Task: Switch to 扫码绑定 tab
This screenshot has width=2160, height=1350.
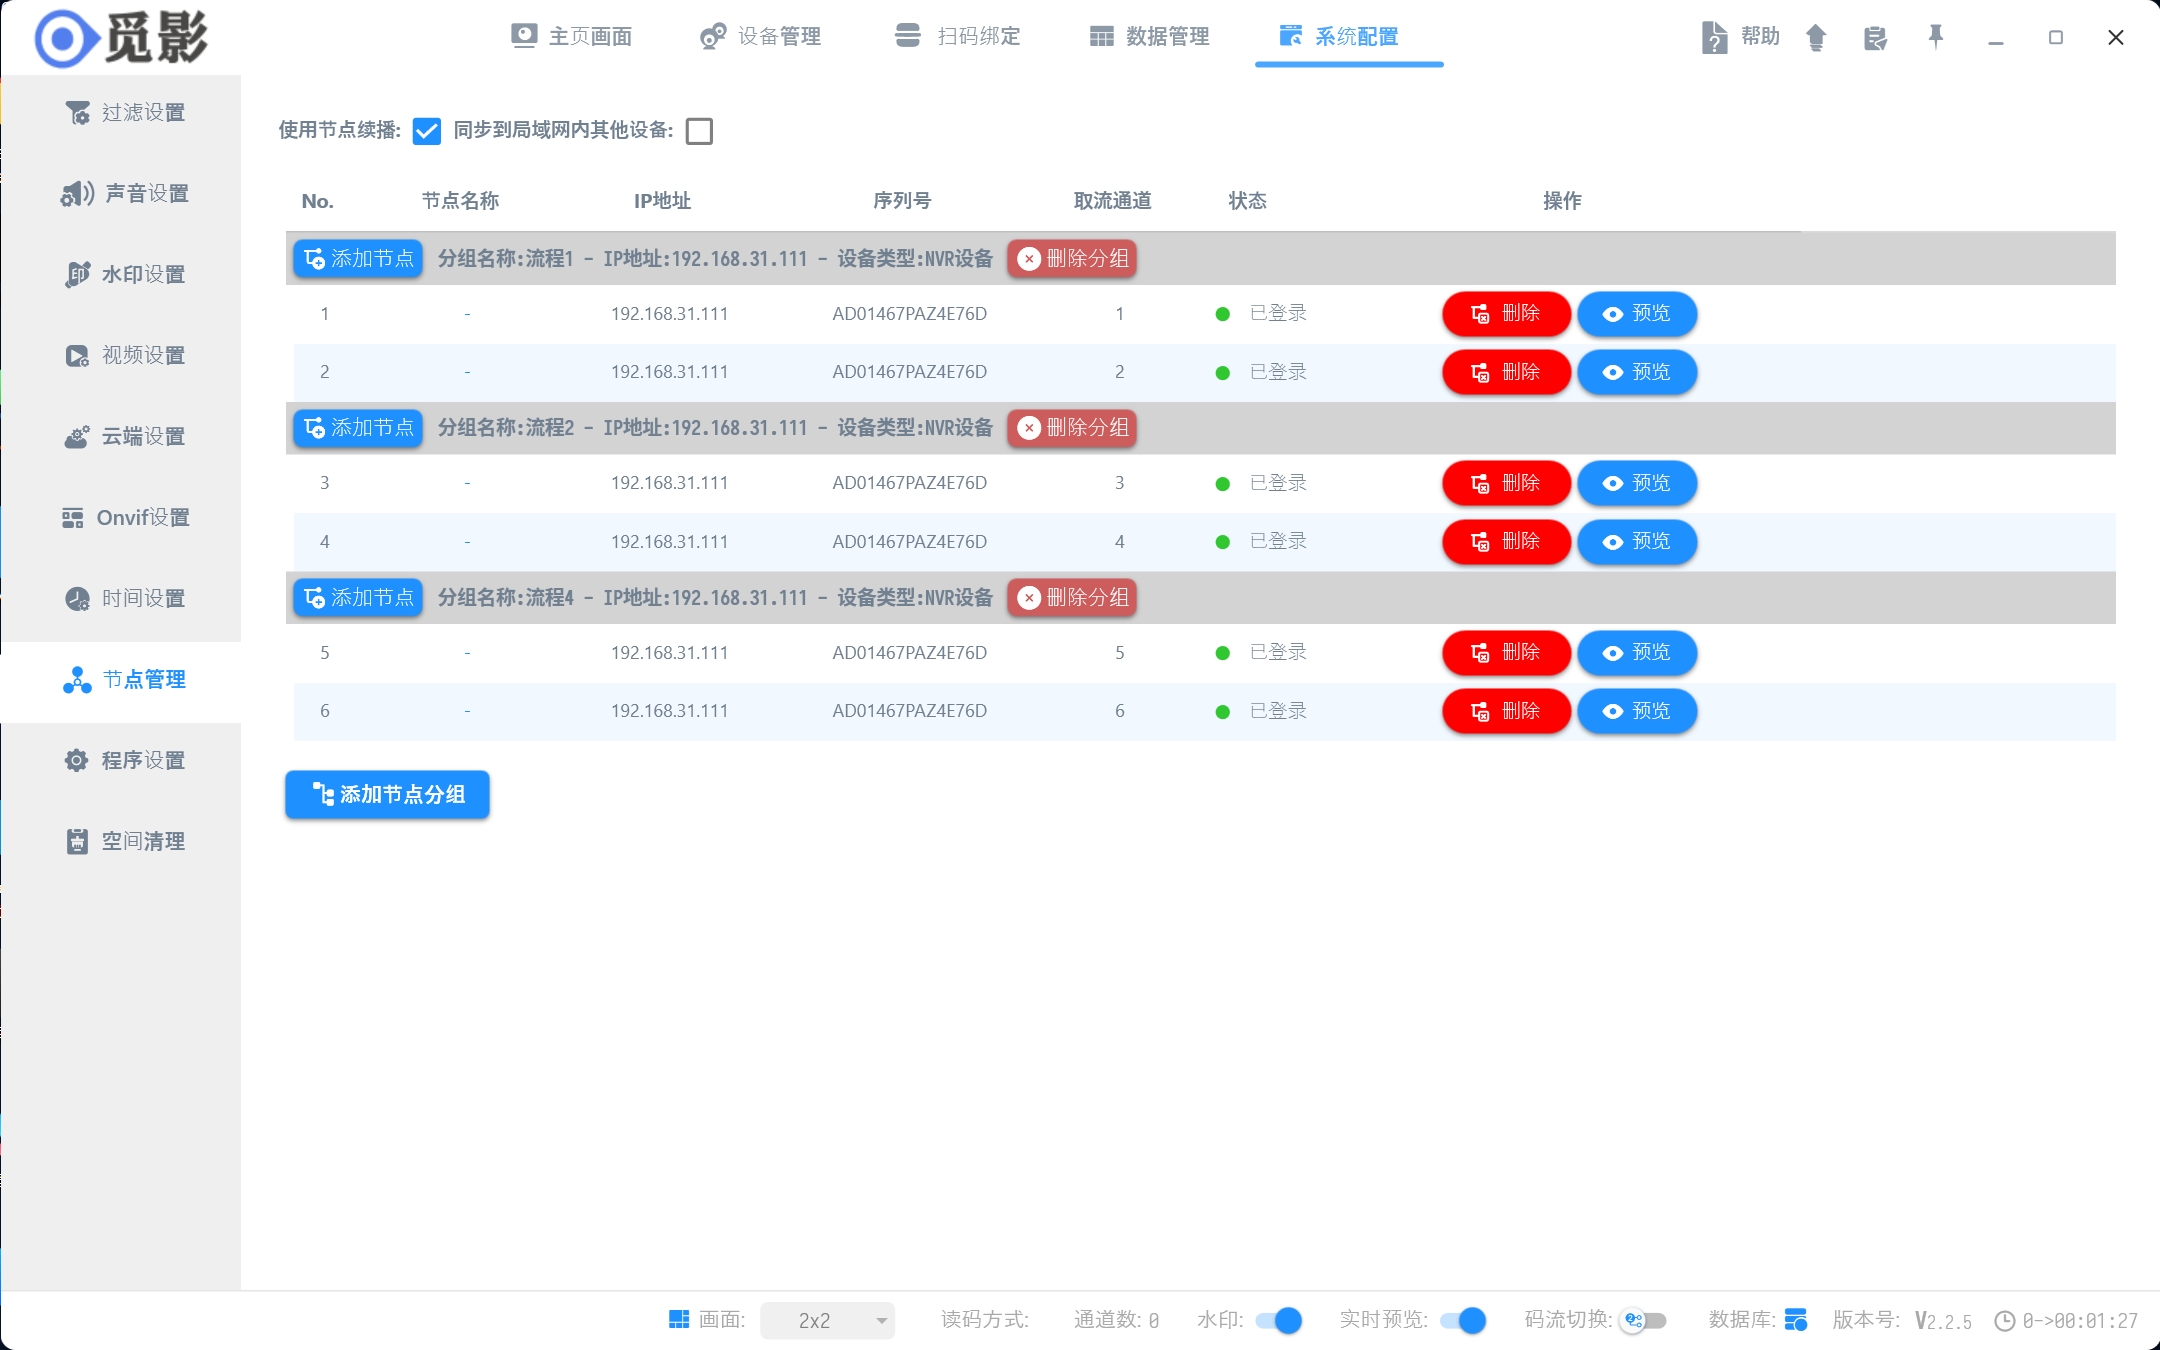Action: click(x=957, y=37)
